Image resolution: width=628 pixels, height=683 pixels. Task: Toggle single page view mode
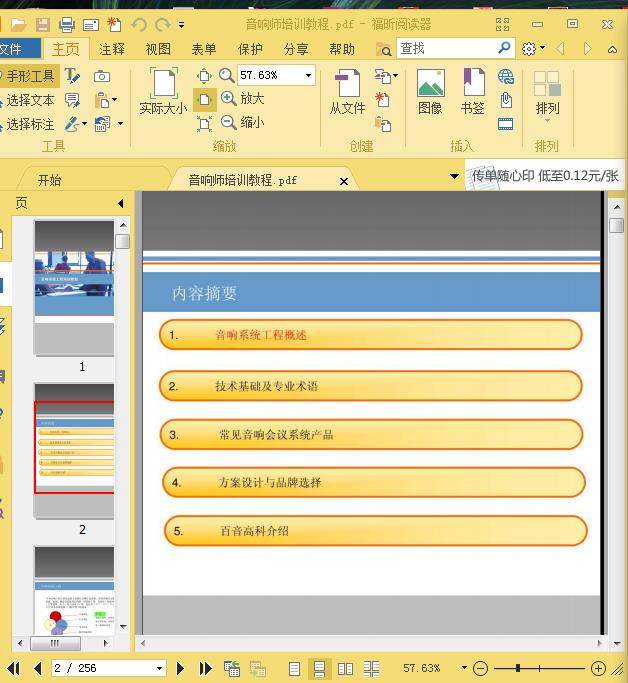294,669
